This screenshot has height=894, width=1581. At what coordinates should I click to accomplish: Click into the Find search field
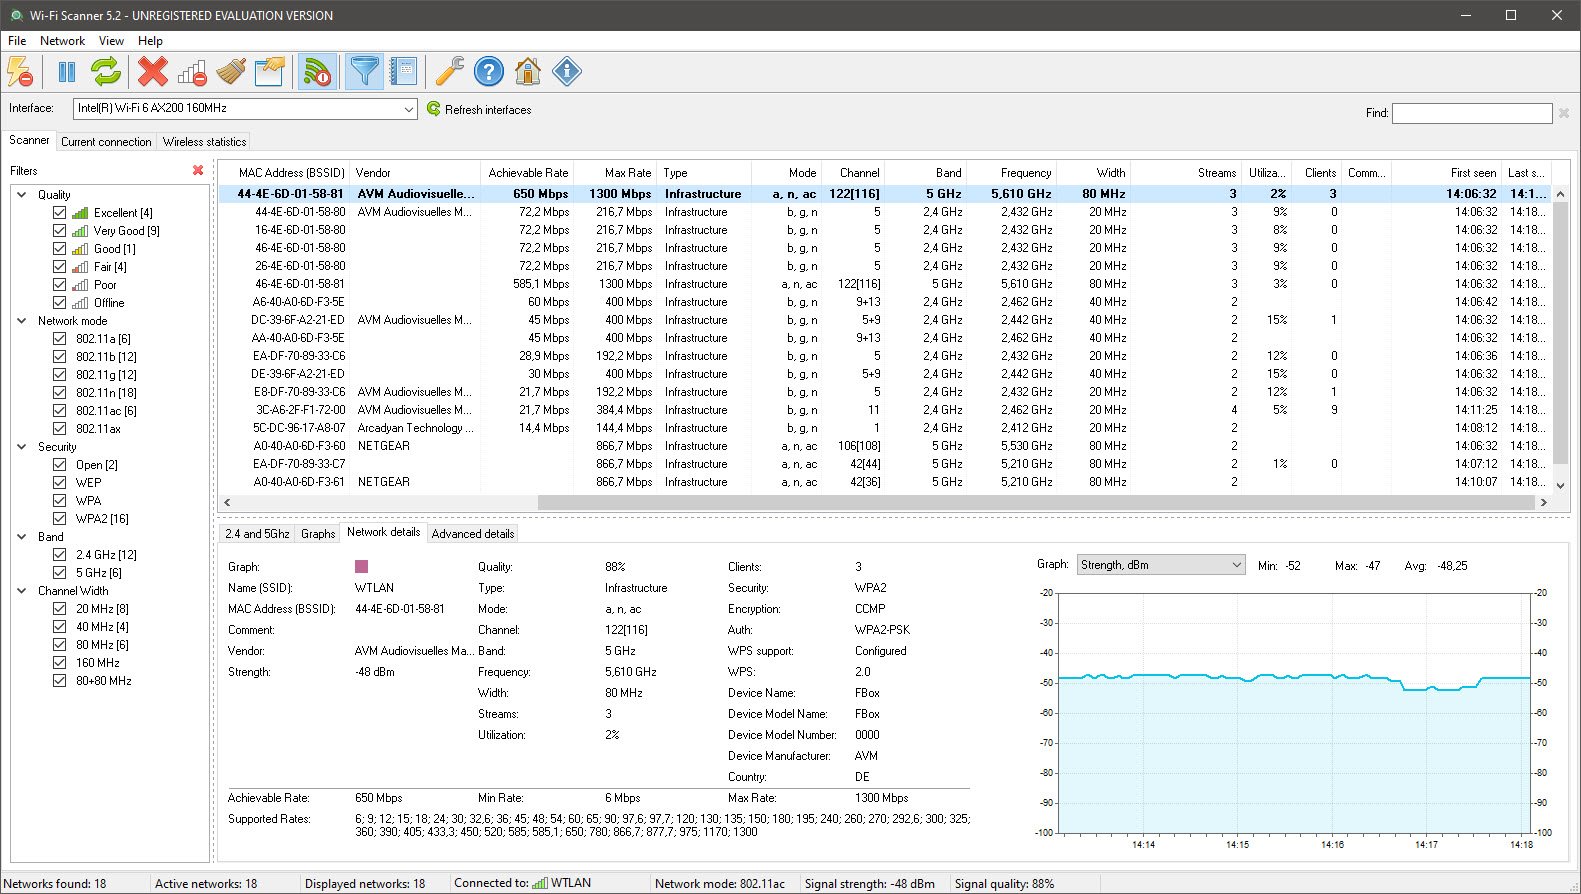(1471, 114)
